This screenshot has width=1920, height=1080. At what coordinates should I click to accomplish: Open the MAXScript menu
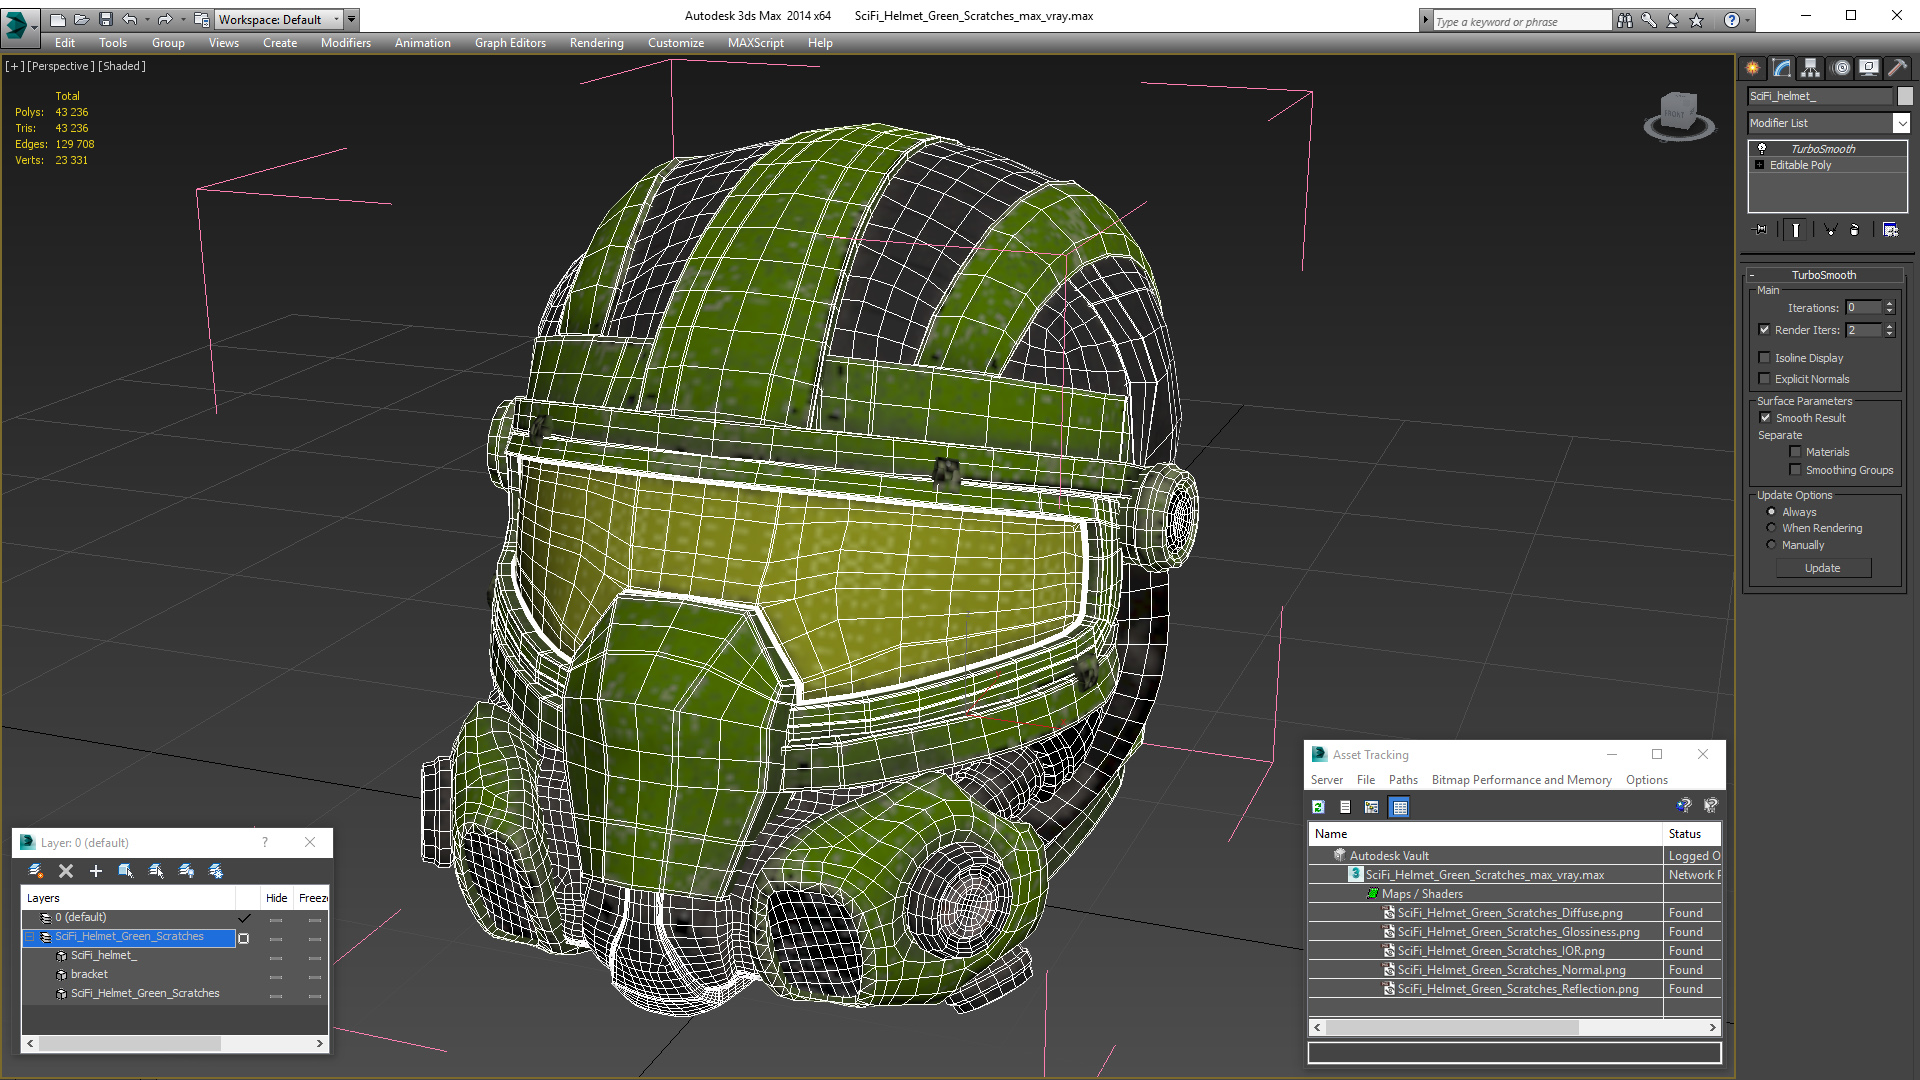[755, 43]
